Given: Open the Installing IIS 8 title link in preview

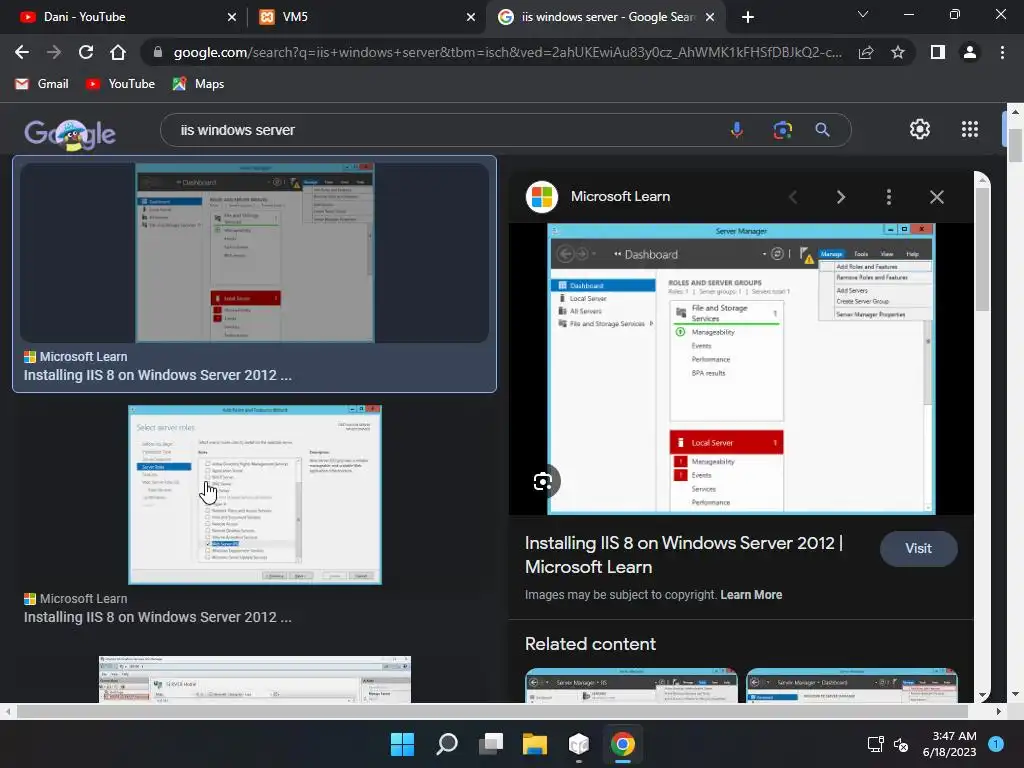Looking at the screenshot, I should coord(683,555).
